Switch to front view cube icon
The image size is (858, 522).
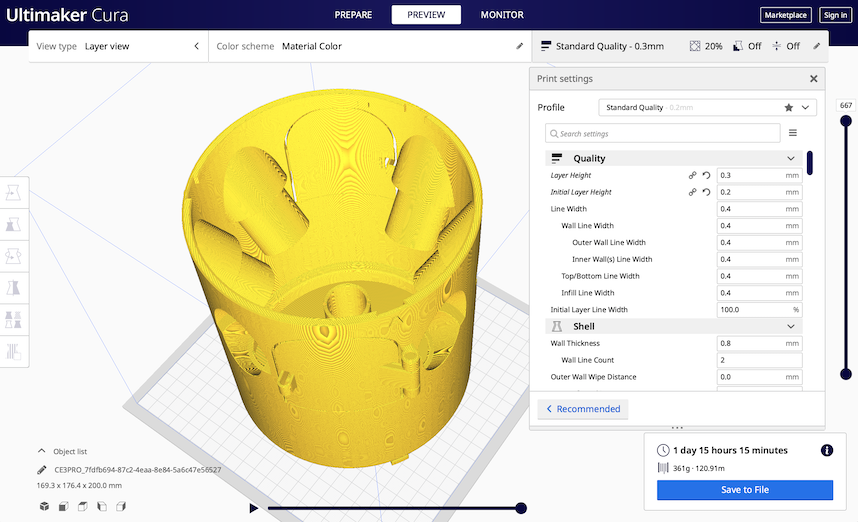pyautogui.click(x=63, y=506)
